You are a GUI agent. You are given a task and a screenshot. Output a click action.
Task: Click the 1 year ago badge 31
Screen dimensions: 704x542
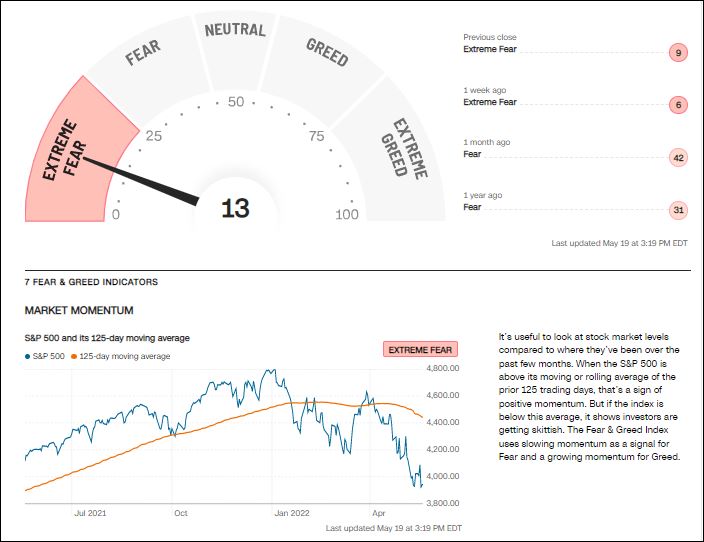tap(678, 210)
